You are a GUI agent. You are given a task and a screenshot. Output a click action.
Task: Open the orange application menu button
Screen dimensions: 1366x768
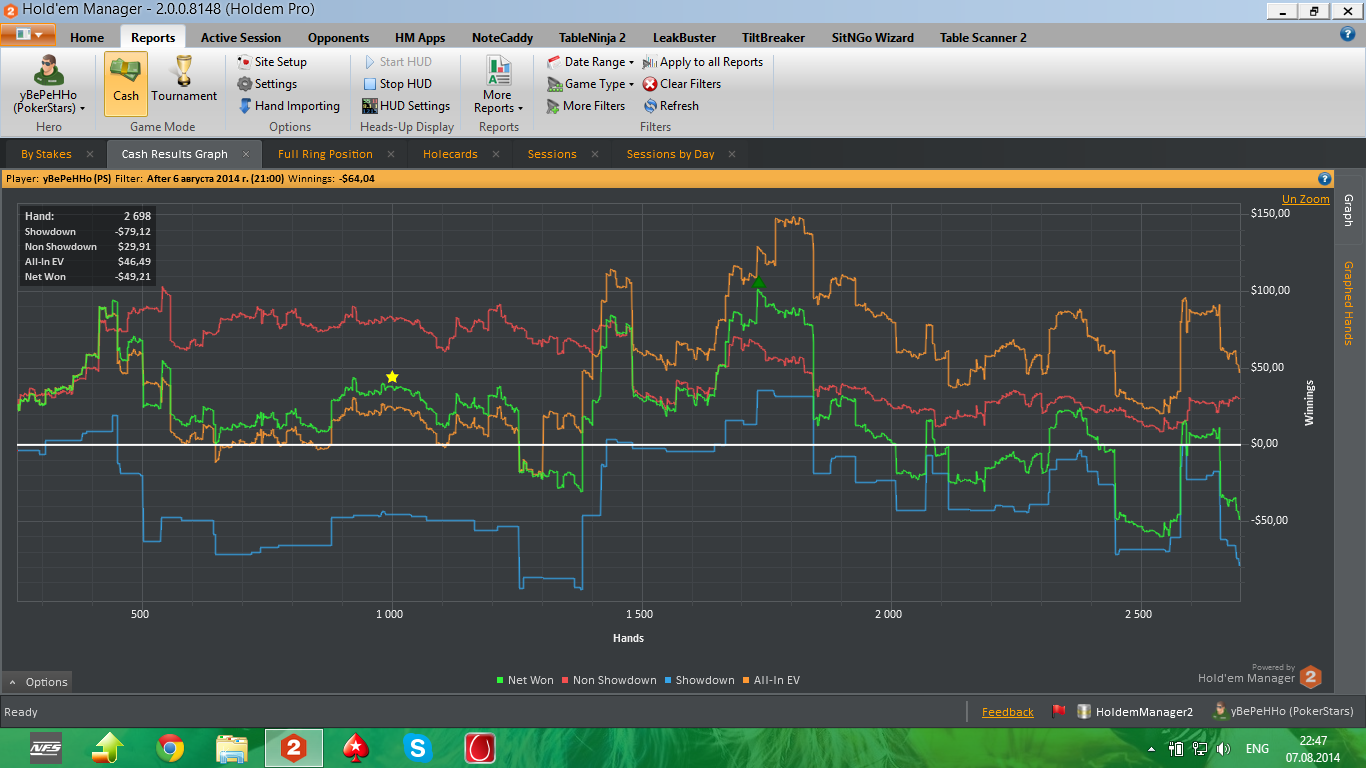pos(28,34)
